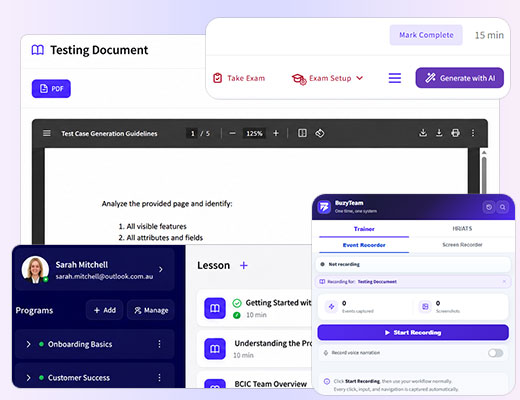Viewport: 520px width, 400px height.
Task: Open the PDF viewer three-dot more options
Action: pos(473,133)
